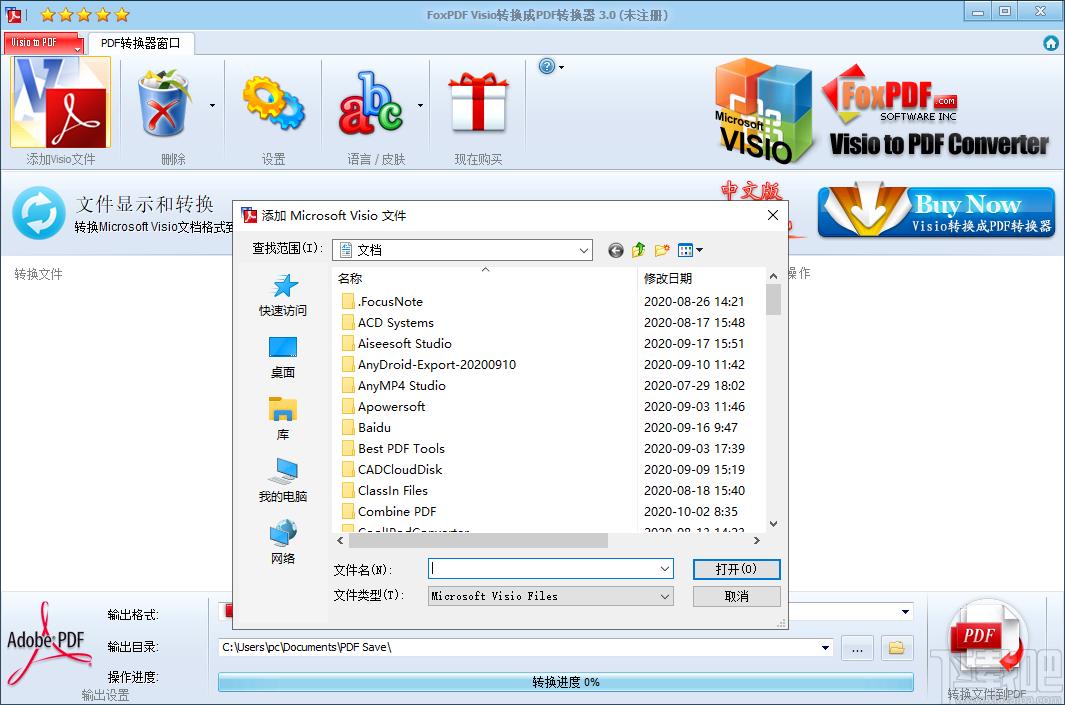Click in the file name input field

(x=543, y=569)
